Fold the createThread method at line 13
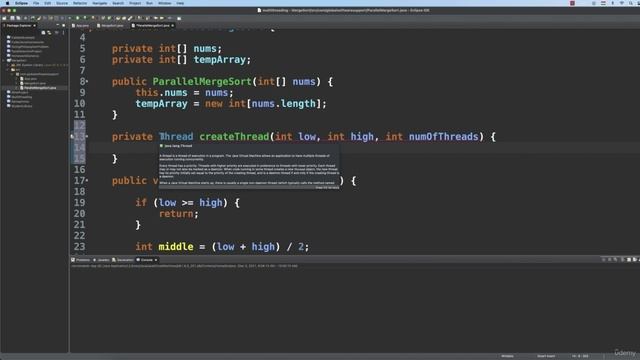The height and width of the screenshot is (360, 640). coord(87,137)
